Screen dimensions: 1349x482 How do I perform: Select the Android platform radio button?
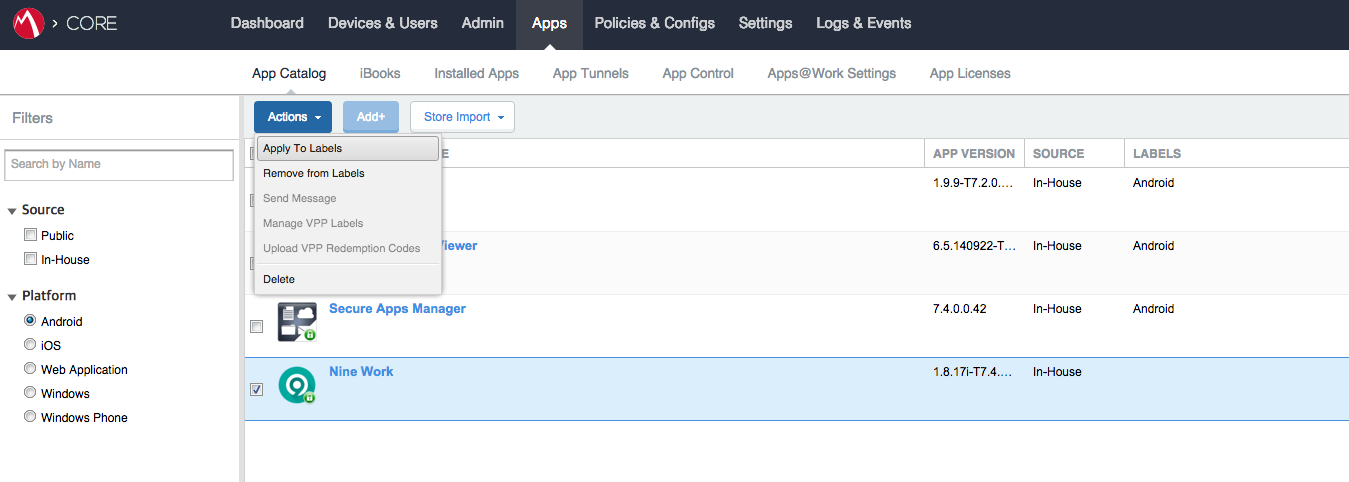point(31,322)
